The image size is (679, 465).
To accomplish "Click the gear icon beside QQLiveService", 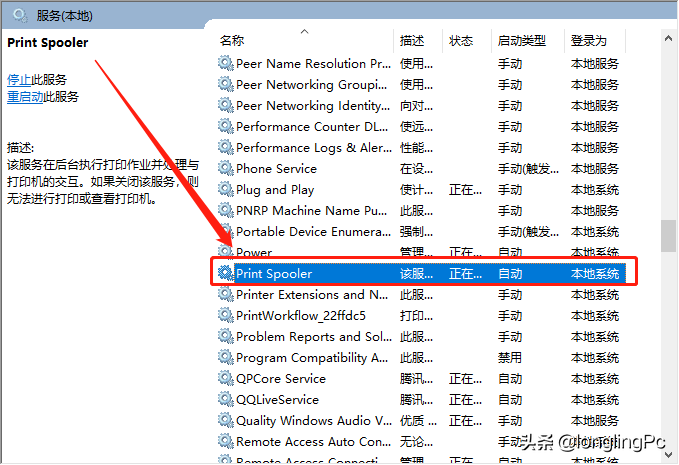I will [x=225, y=399].
